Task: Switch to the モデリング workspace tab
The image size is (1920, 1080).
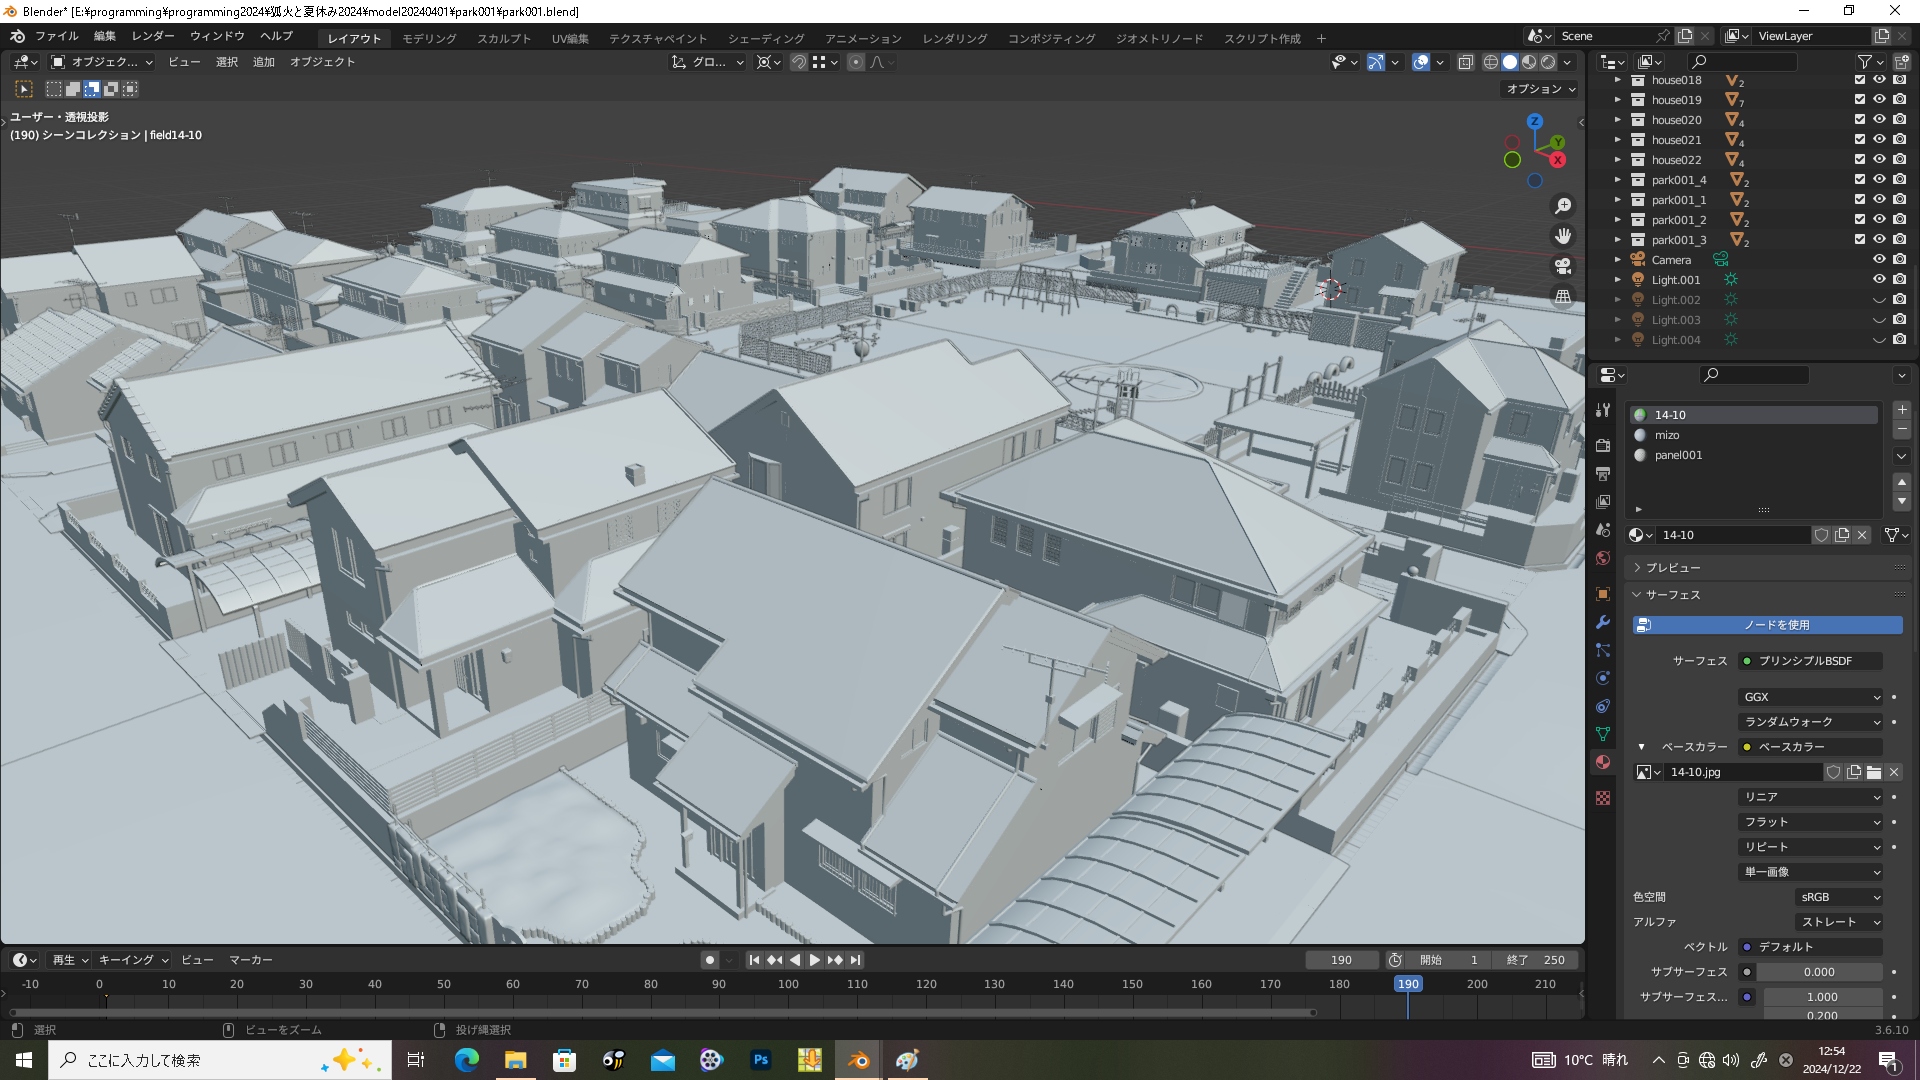Action: [429, 38]
